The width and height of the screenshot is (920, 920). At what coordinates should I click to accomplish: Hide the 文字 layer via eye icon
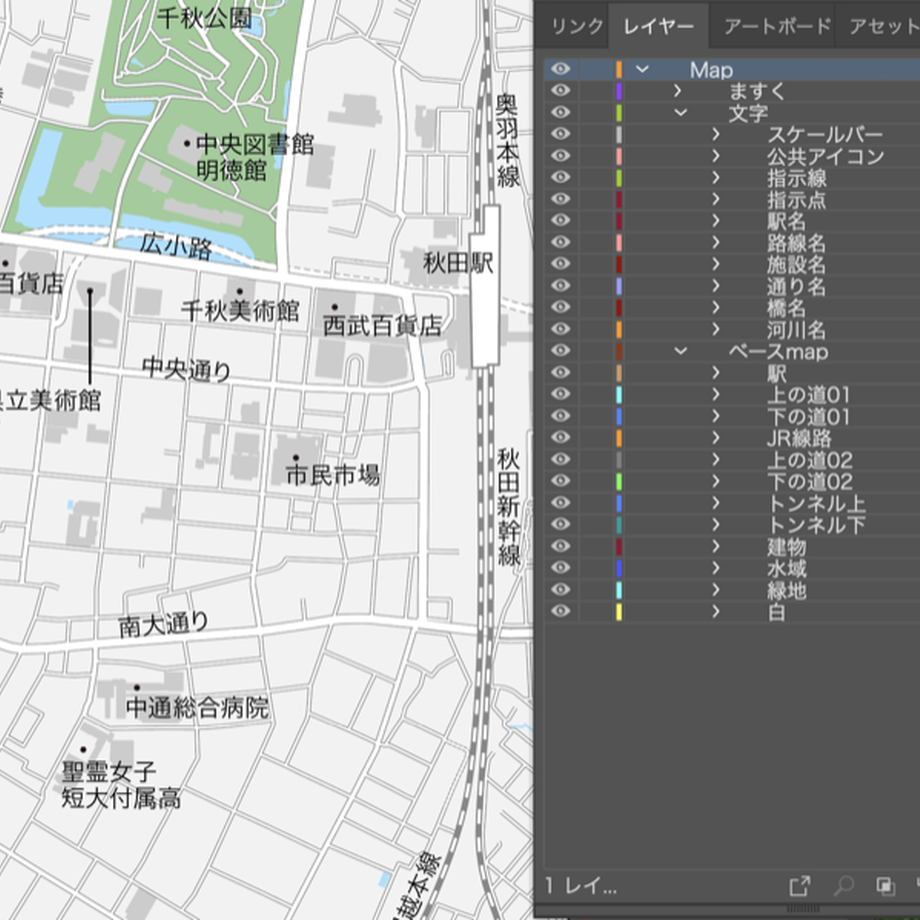coord(560,112)
